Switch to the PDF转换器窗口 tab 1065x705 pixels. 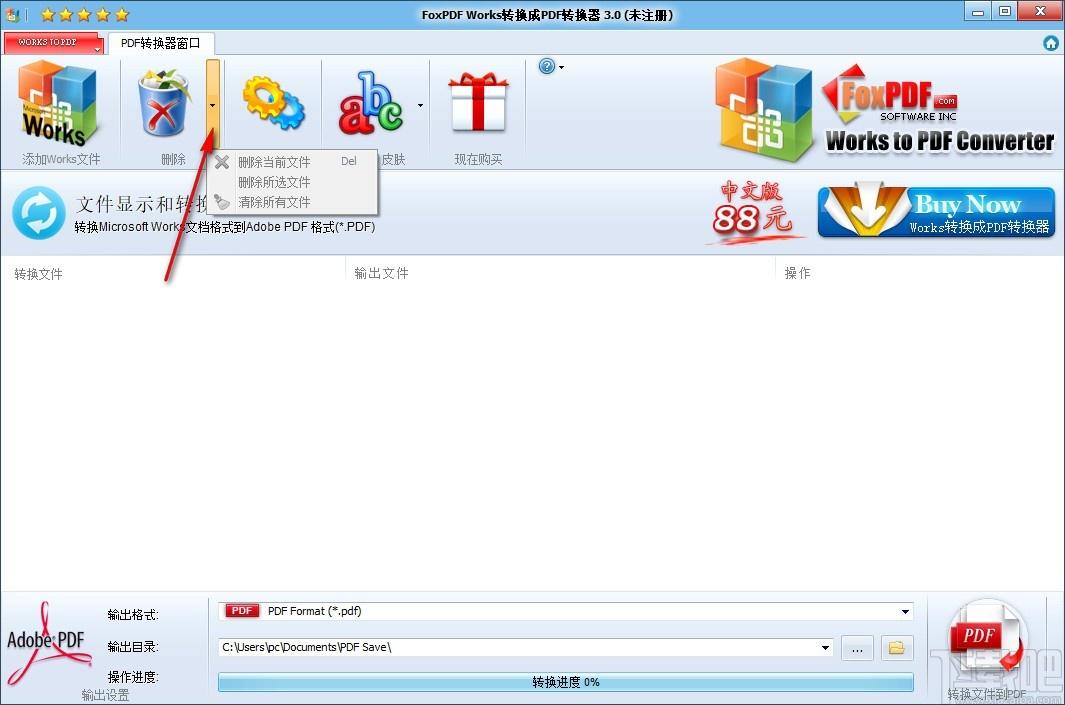(160, 43)
